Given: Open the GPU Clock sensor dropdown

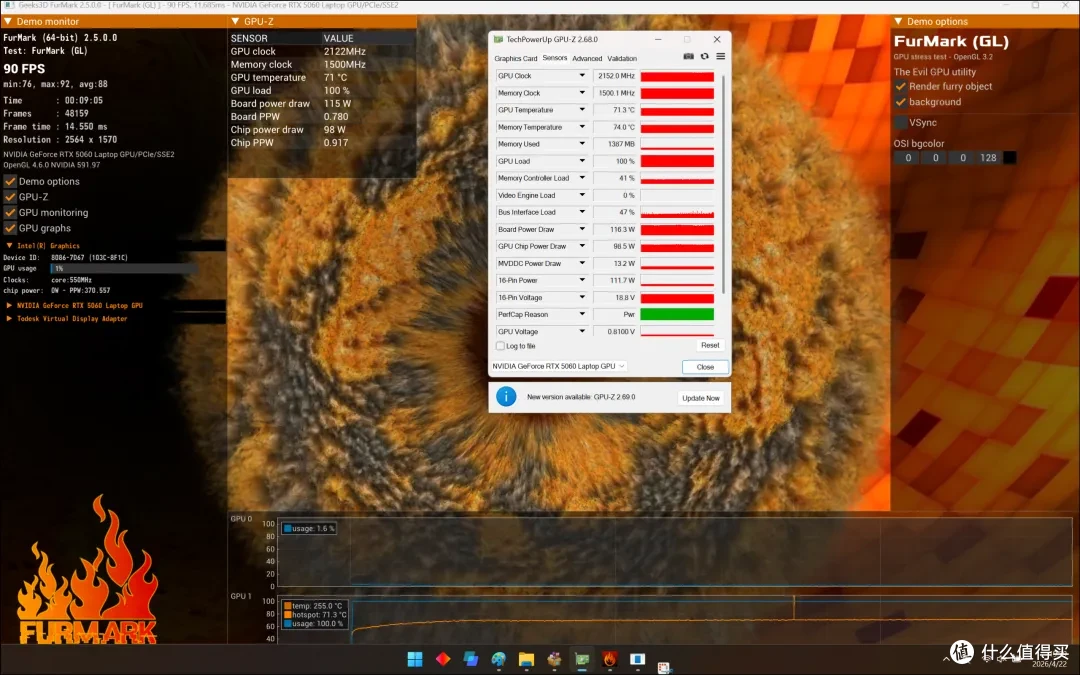Looking at the screenshot, I should [582, 76].
